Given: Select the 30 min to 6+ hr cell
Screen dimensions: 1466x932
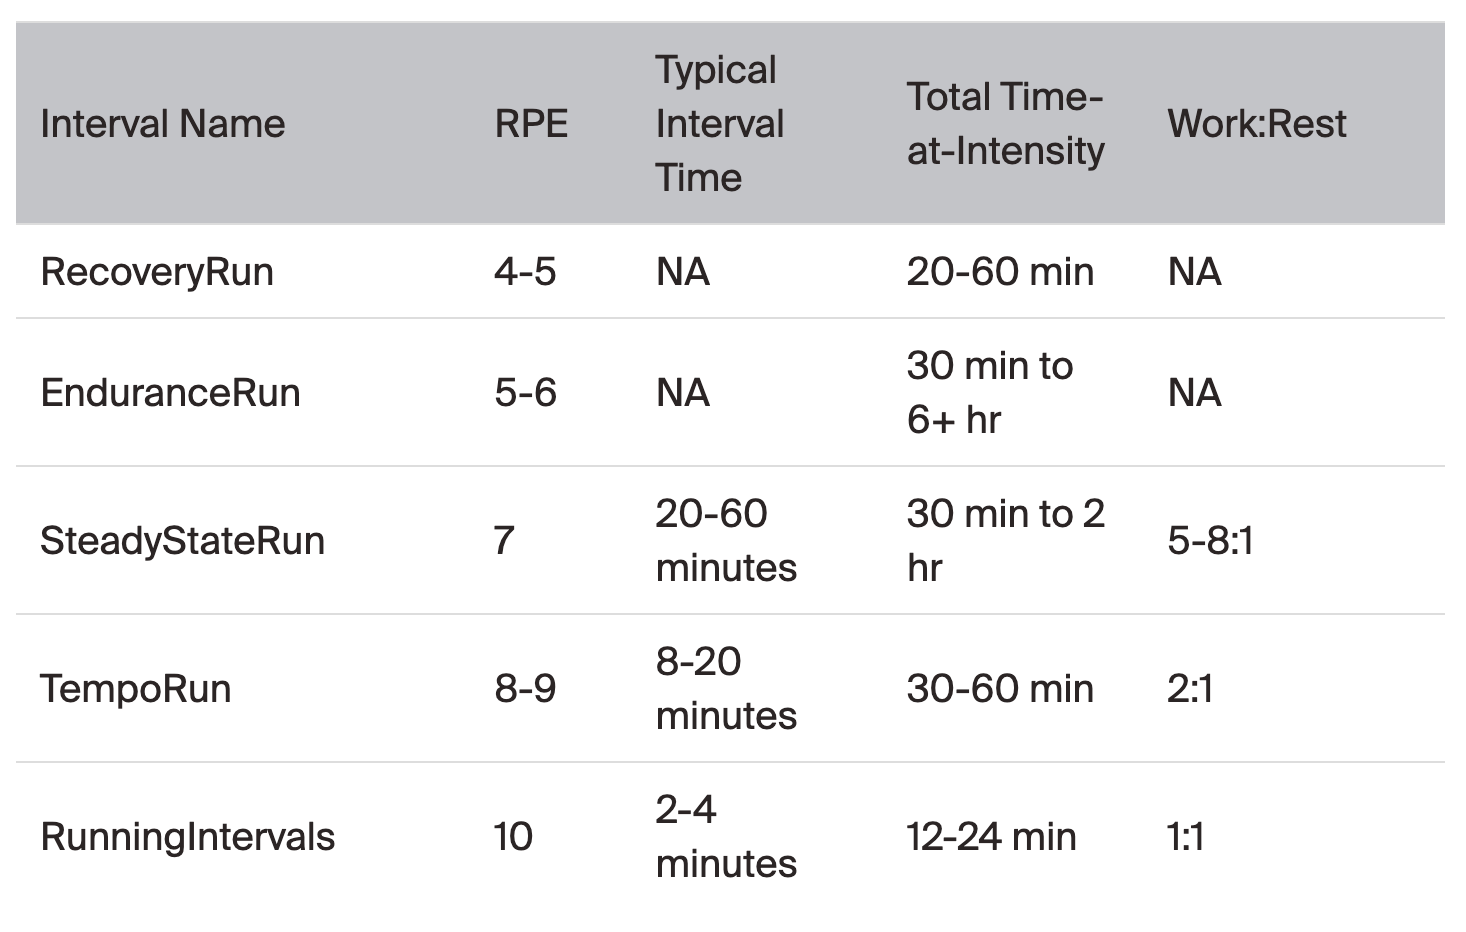Looking at the screenshot, I should tap(989, 393).
